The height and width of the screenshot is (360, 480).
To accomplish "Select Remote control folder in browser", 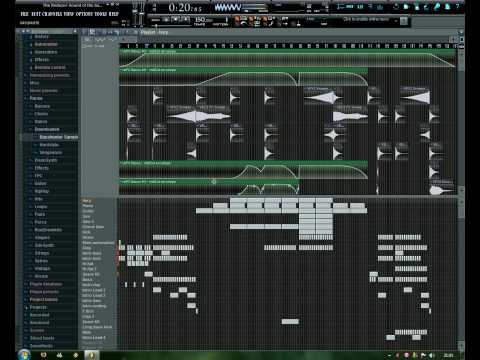I will tap(50, 67).
